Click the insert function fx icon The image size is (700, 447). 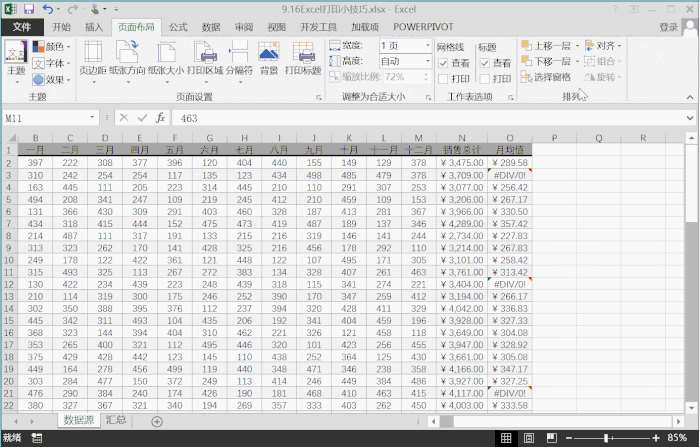(x=160, y=118)
